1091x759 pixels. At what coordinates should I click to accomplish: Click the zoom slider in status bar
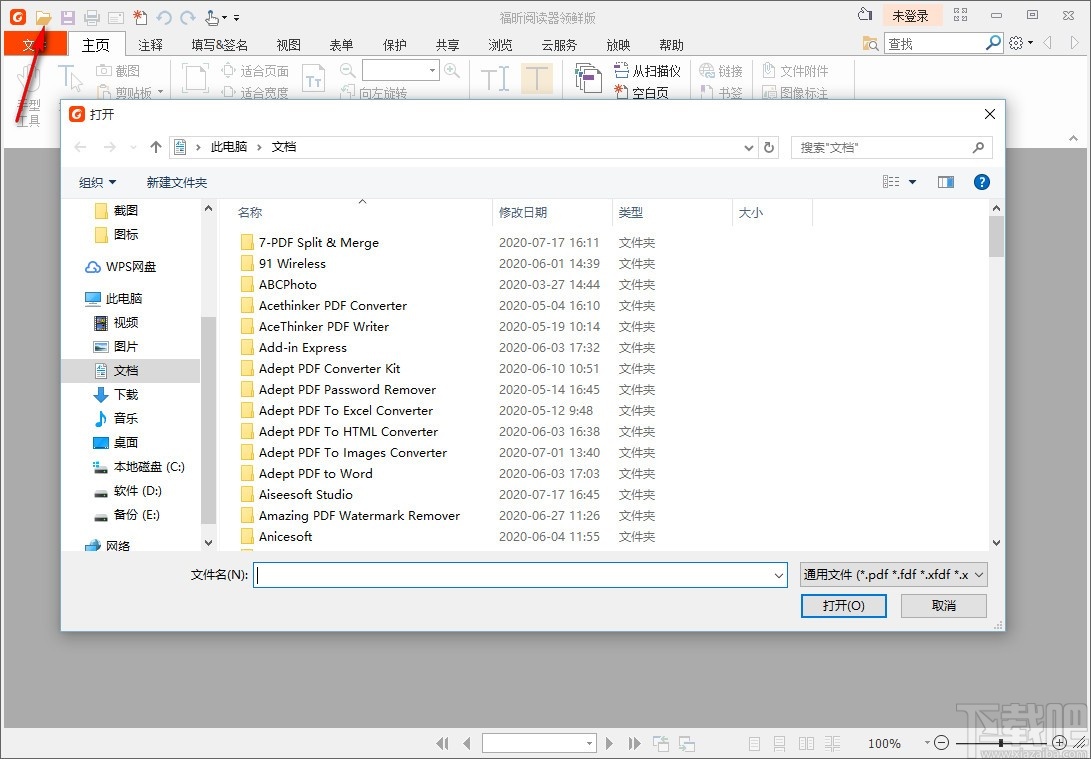pyautogui.click(x=1001, y=743)
